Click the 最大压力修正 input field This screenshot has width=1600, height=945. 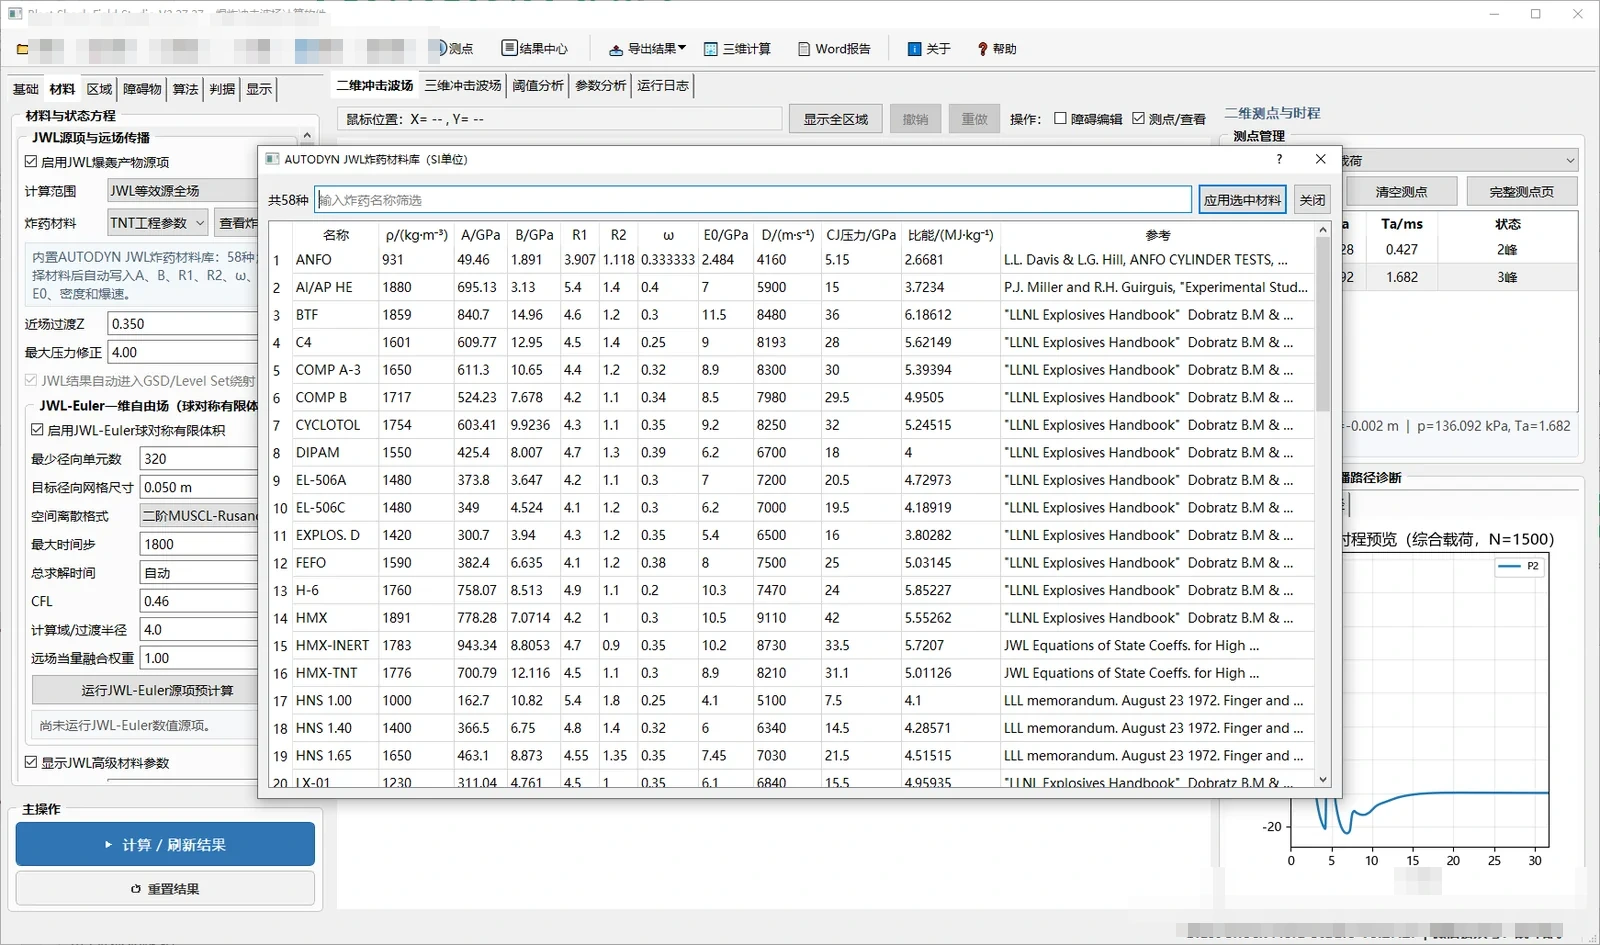[x=183, y=352]
